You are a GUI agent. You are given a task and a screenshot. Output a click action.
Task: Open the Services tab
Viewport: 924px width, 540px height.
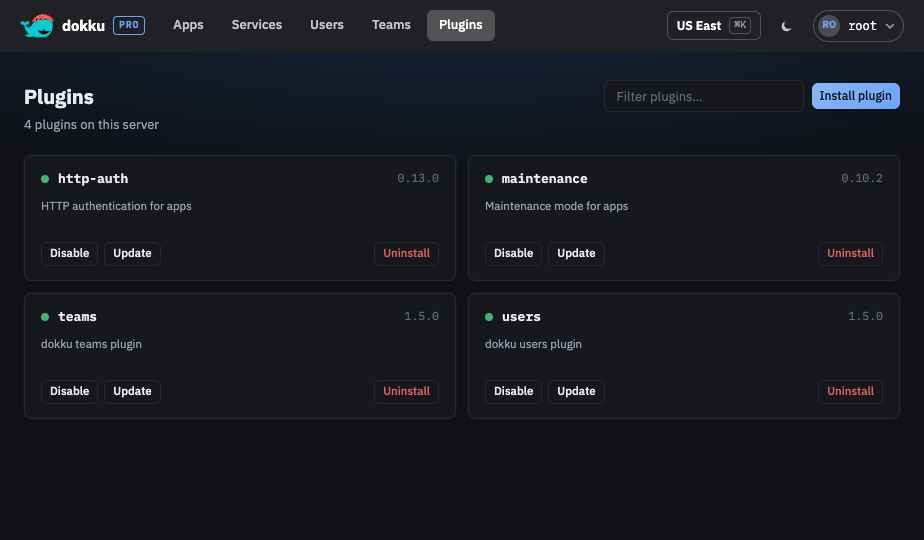click(256, 25)
